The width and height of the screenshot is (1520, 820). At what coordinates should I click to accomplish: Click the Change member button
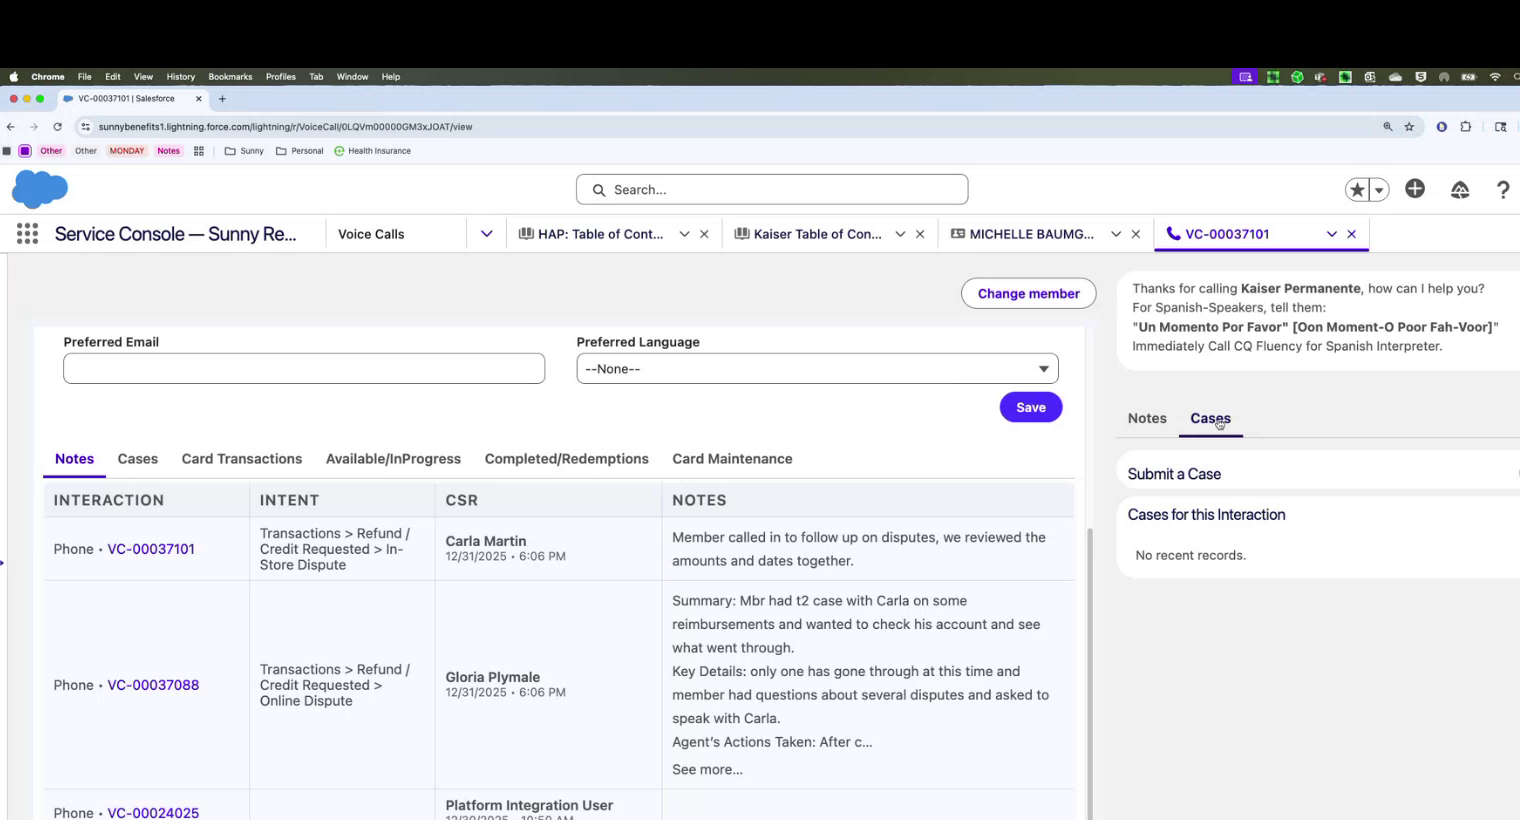[x=1028, y=294]
